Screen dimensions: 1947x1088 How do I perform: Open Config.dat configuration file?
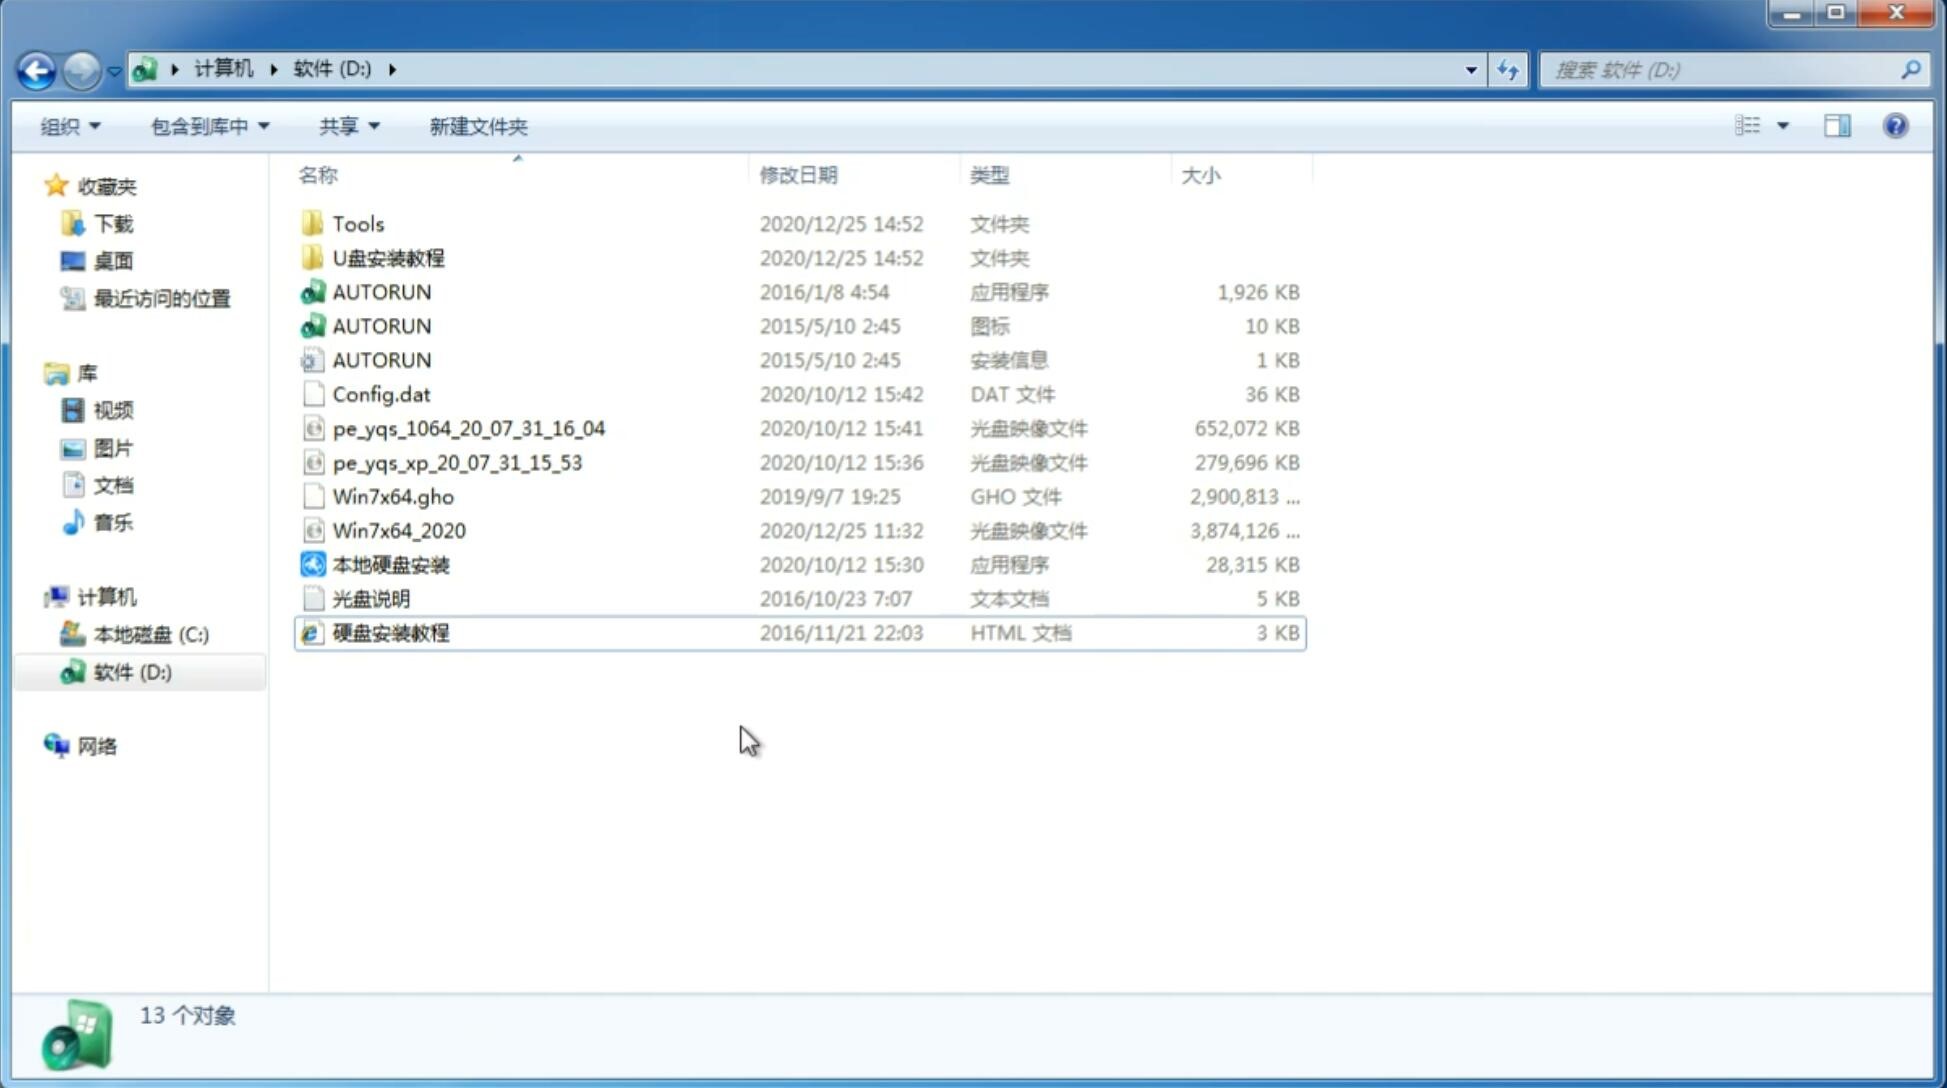(x=378, y=393)
